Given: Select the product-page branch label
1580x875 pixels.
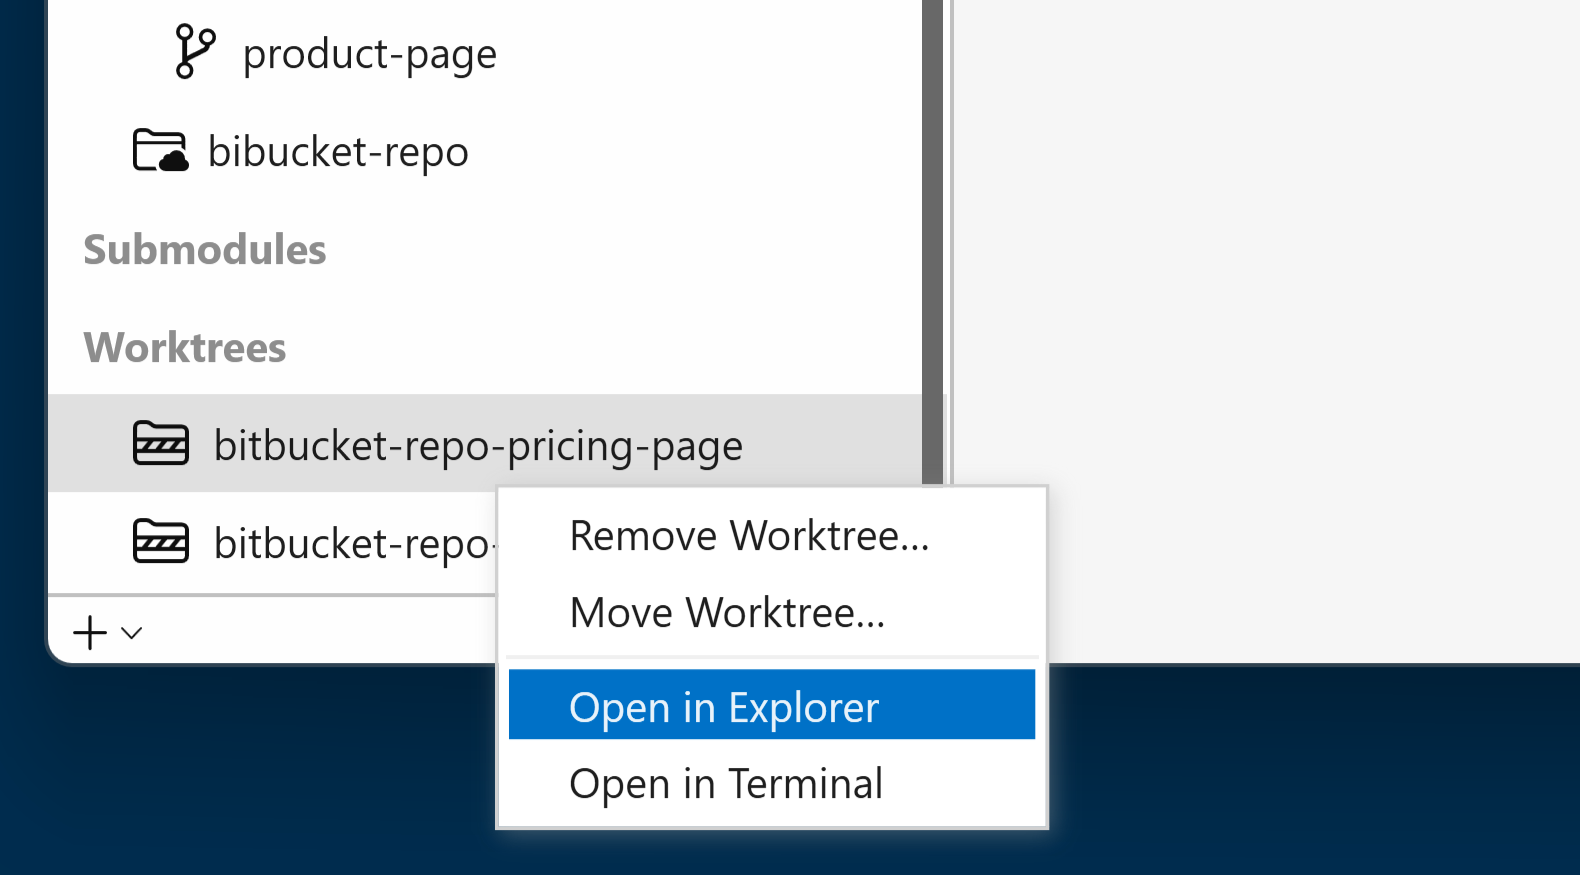Looking at the screenshot, I should point(369,54).
